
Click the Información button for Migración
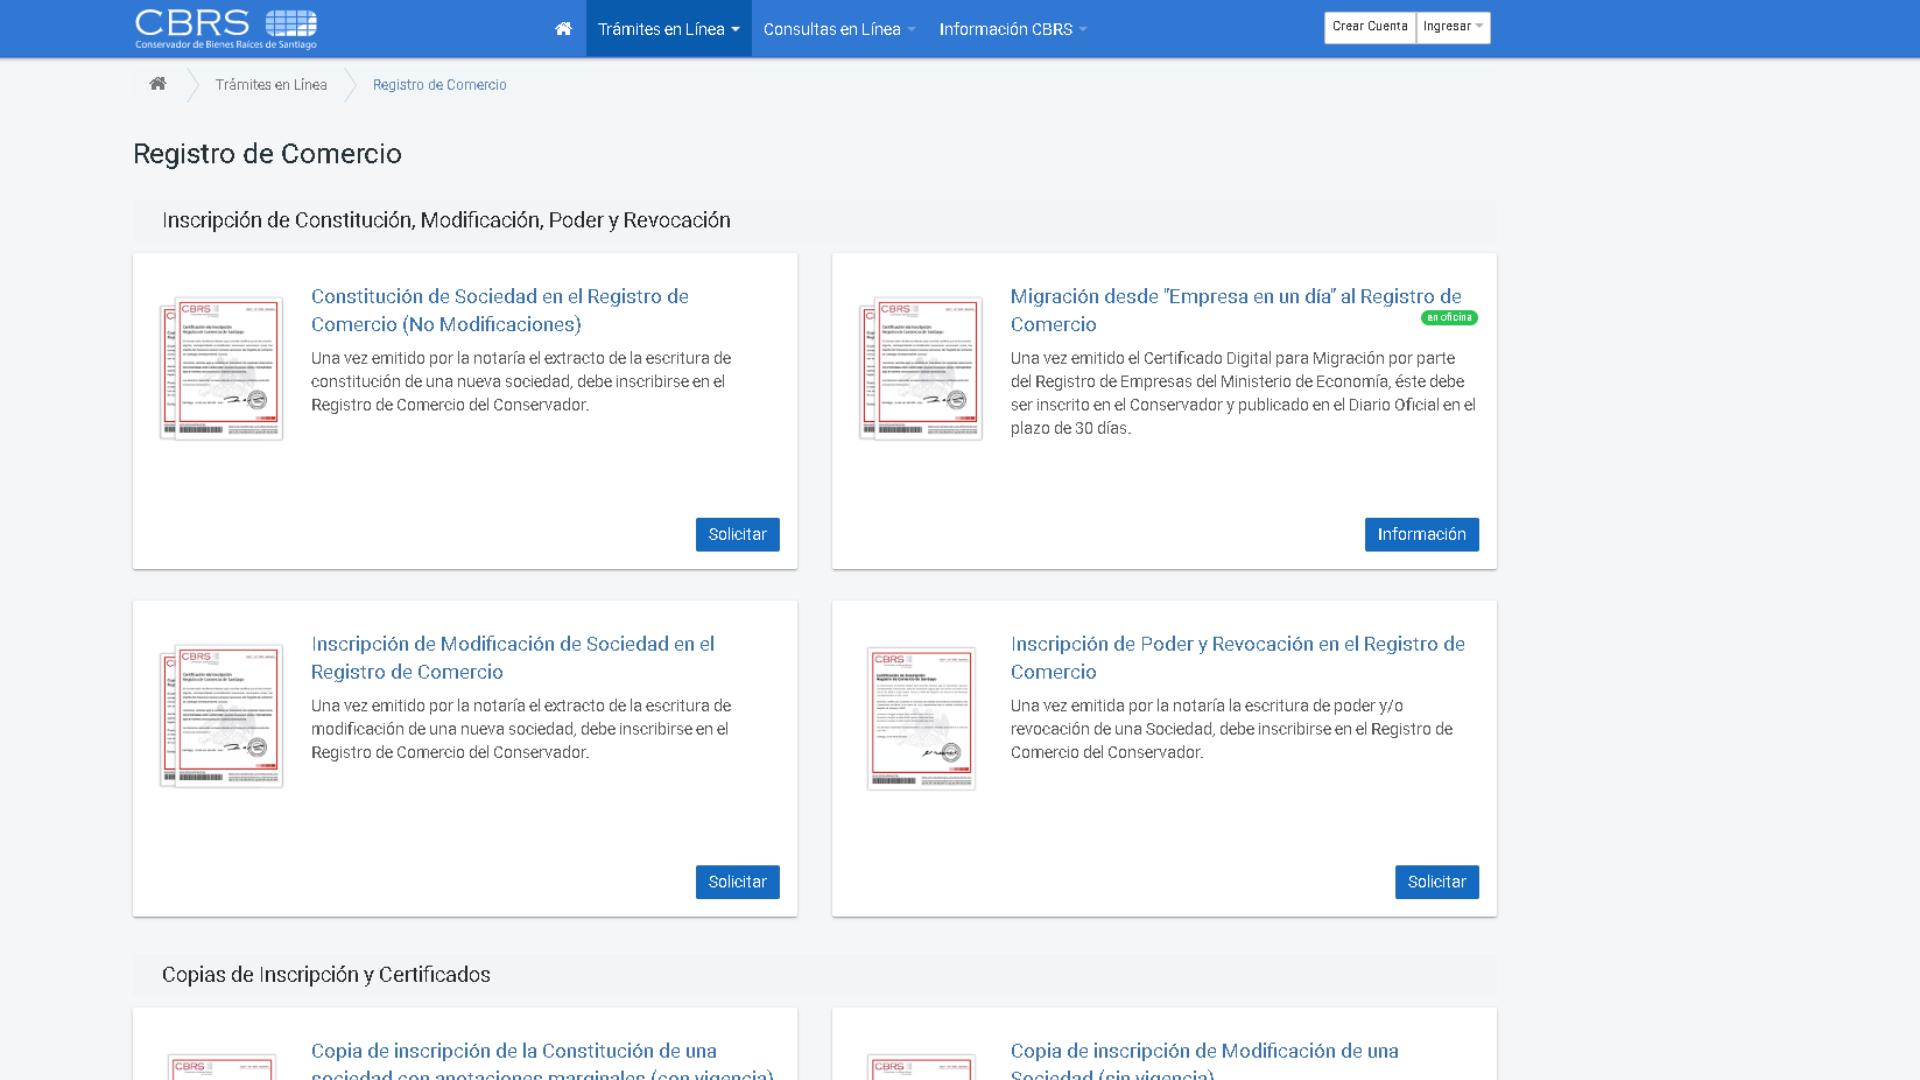pos(1422,535)
